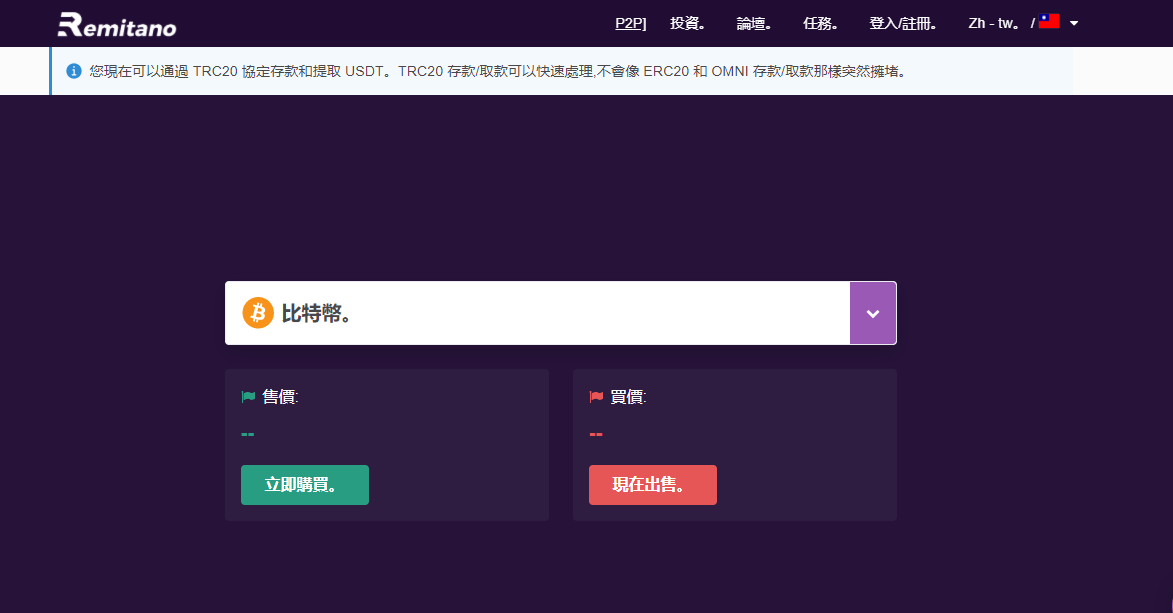The height and width of the screenshot is (613, 1173).
Task: Expand the purple chevron coin selector
Action: (872, 313)
